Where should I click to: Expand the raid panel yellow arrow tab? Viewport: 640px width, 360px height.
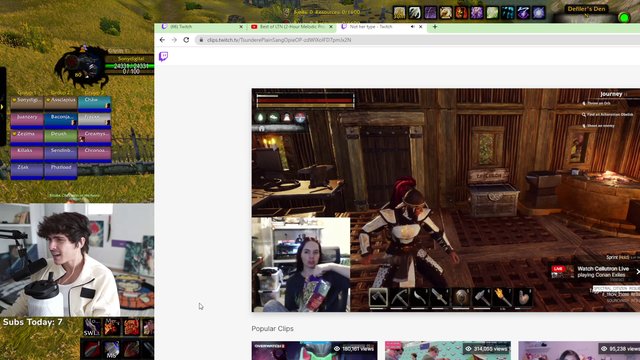tap(2, 107)
